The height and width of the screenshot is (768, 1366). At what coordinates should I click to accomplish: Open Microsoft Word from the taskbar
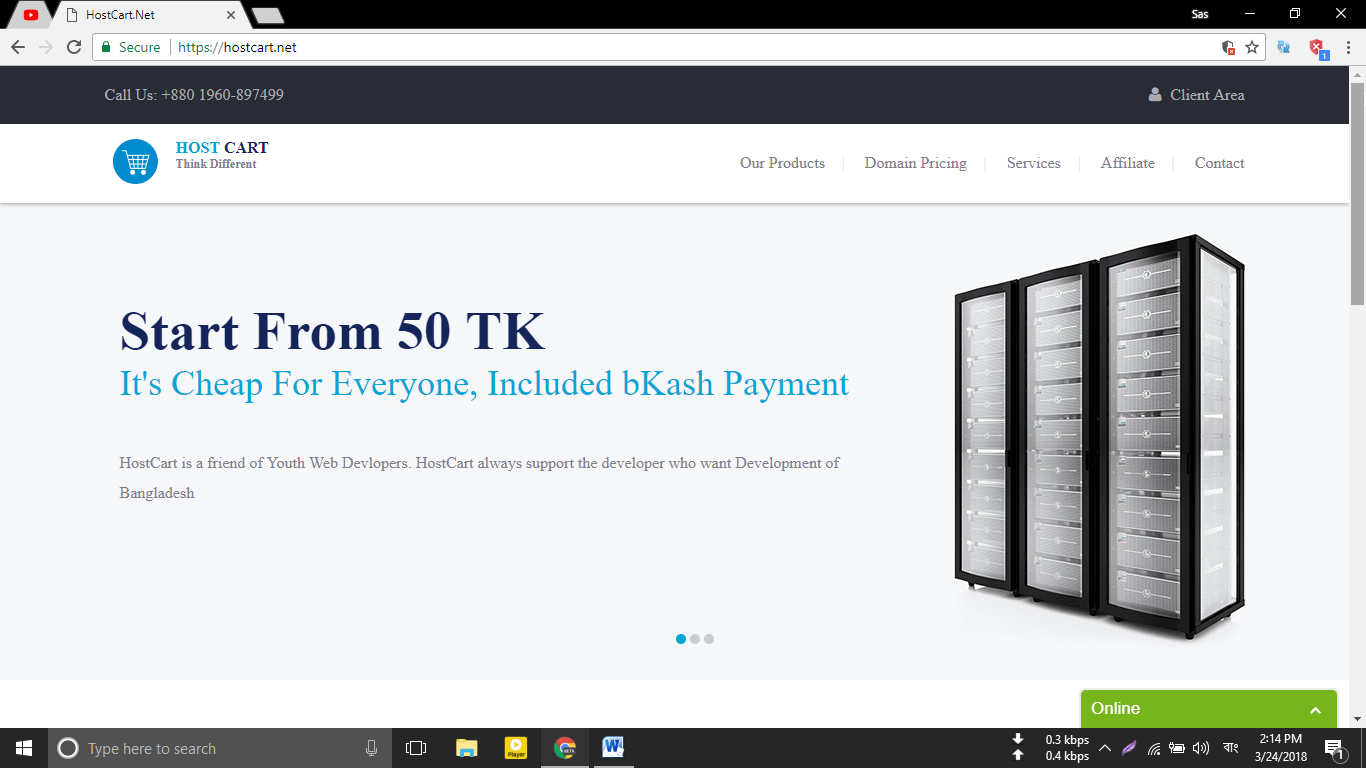[x=613, y=748]
